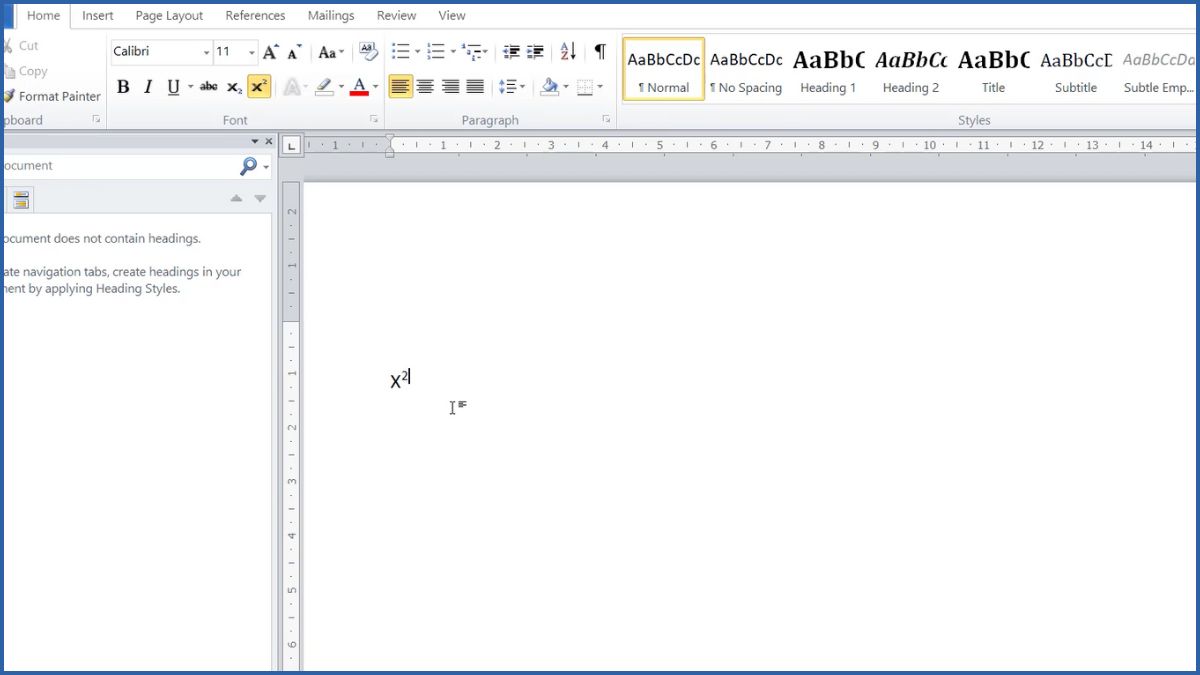1200x675 pixels.
Task: Click Format Painter button
Action: 52,96
